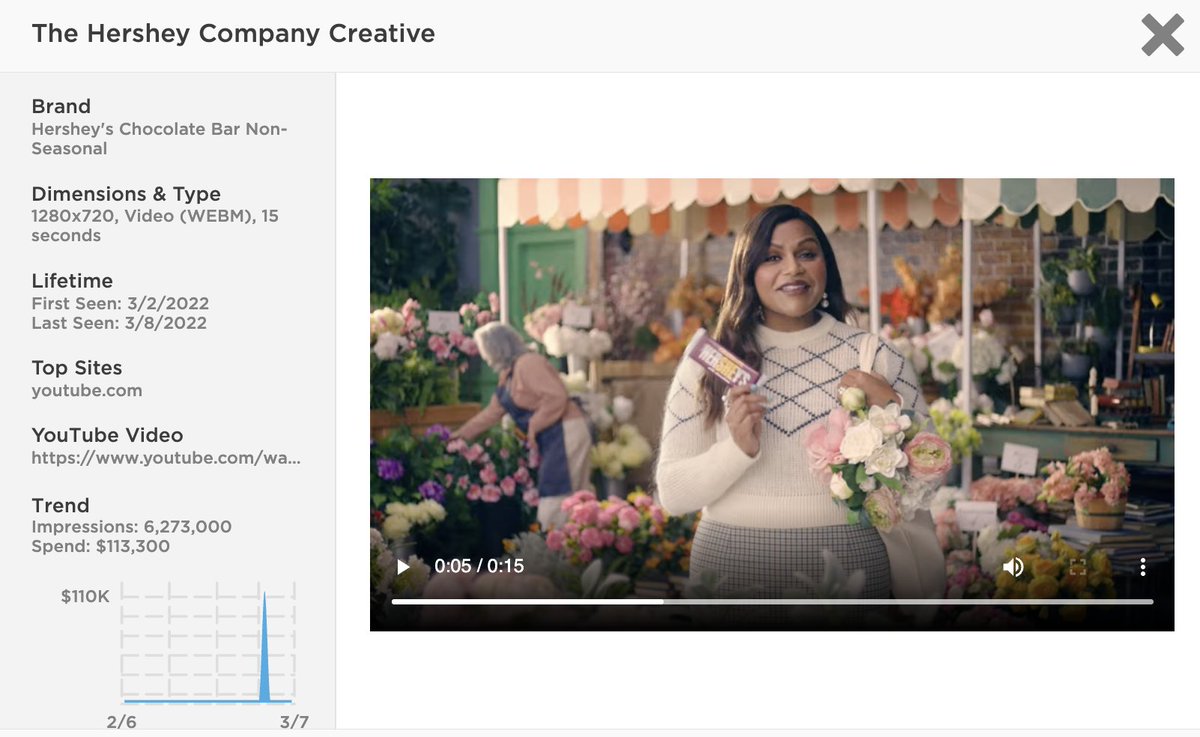Click the Dimensions & Type heading
The width and height of the screenshot is (1200, 737).
point(126,194)
